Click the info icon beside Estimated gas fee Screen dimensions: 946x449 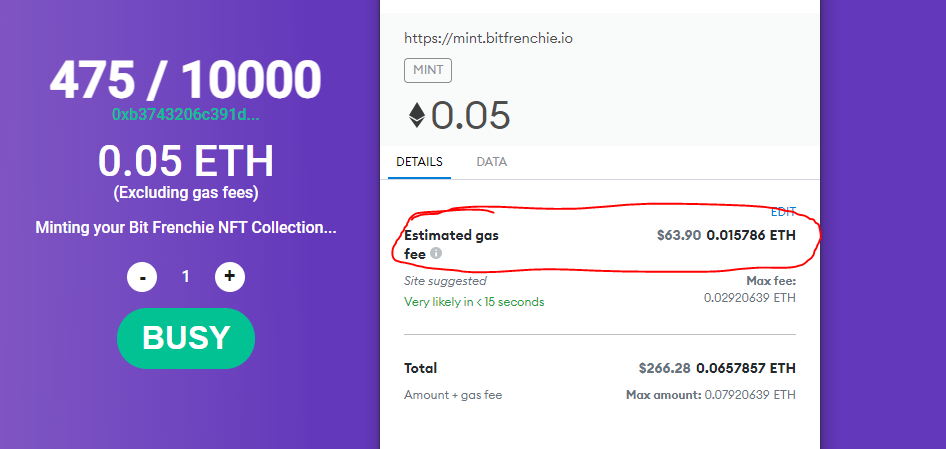click(x=436, y=253)
